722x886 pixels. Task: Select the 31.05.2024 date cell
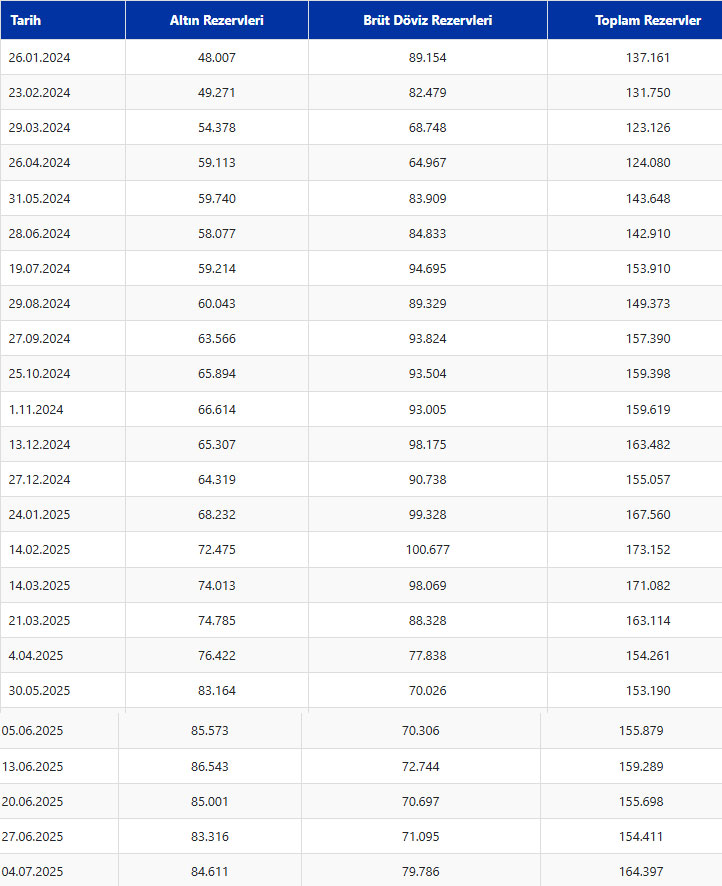coord(63,198)
